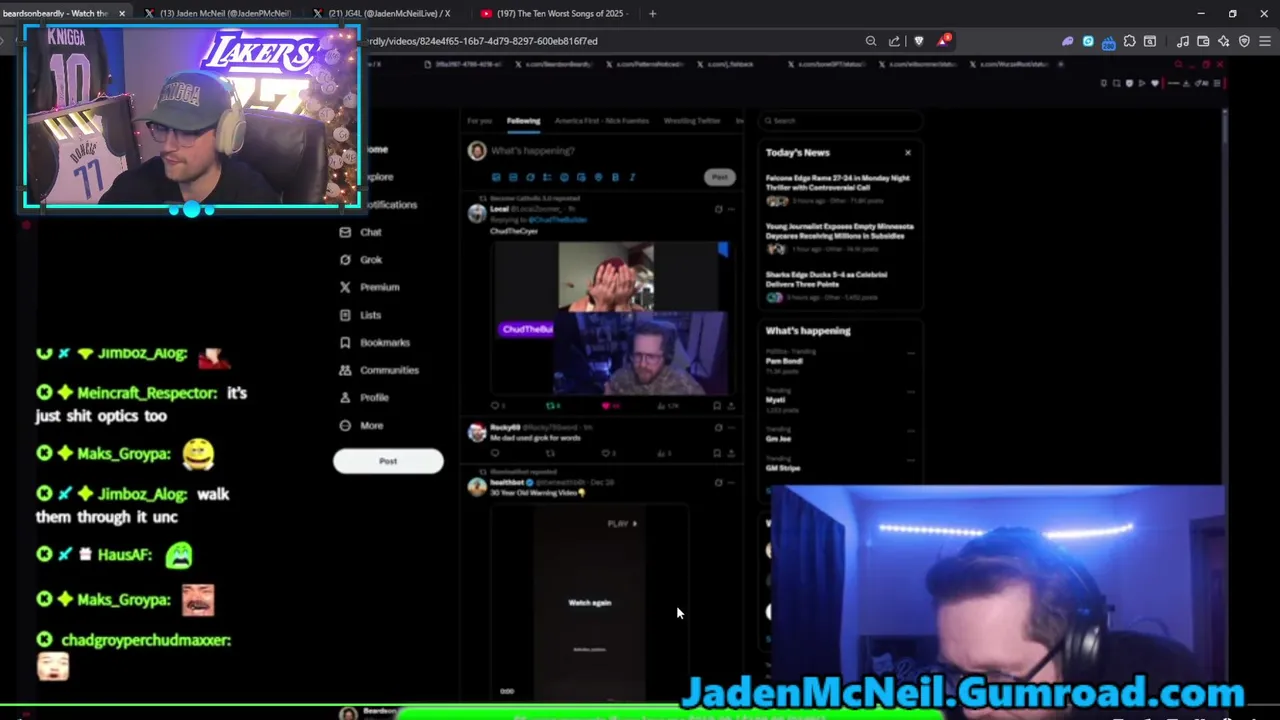This screenshot has width=1280, height=720.
Task: Open Young Journalist Exposes Minnesota Daycares story
Action: (x=839, y=238)
